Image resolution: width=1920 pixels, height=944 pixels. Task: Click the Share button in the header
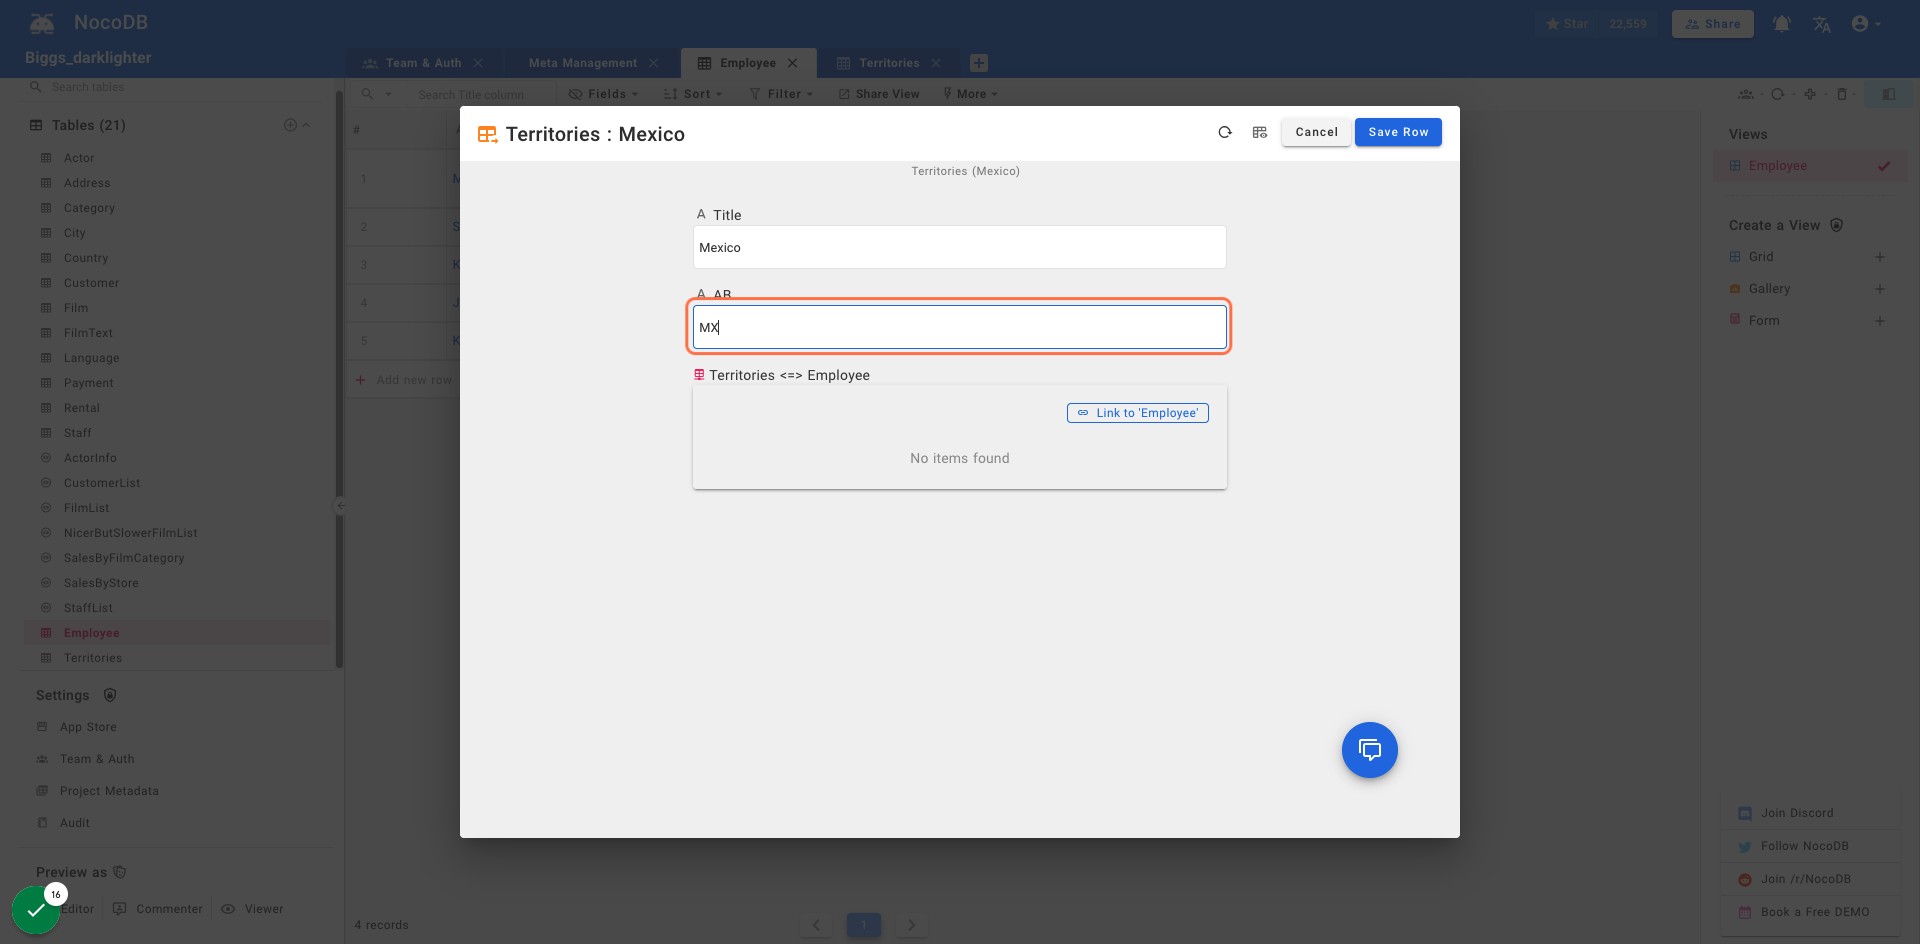tap(1712, 24)
